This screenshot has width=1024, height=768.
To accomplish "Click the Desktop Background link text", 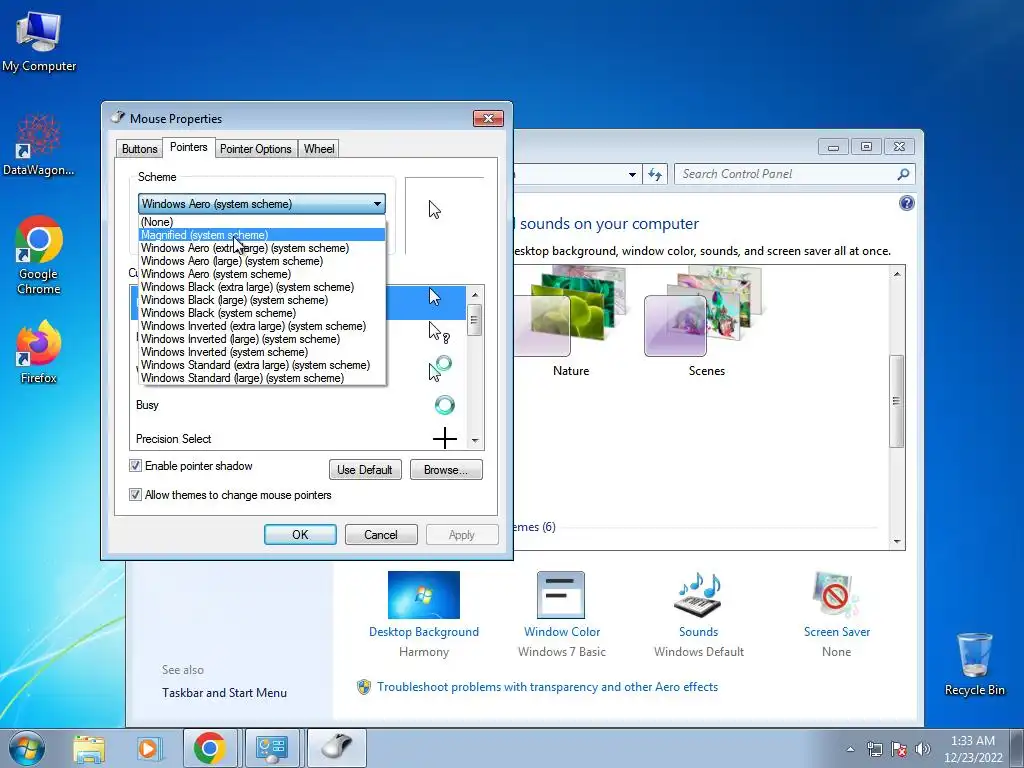I will (x=424, y=632).
